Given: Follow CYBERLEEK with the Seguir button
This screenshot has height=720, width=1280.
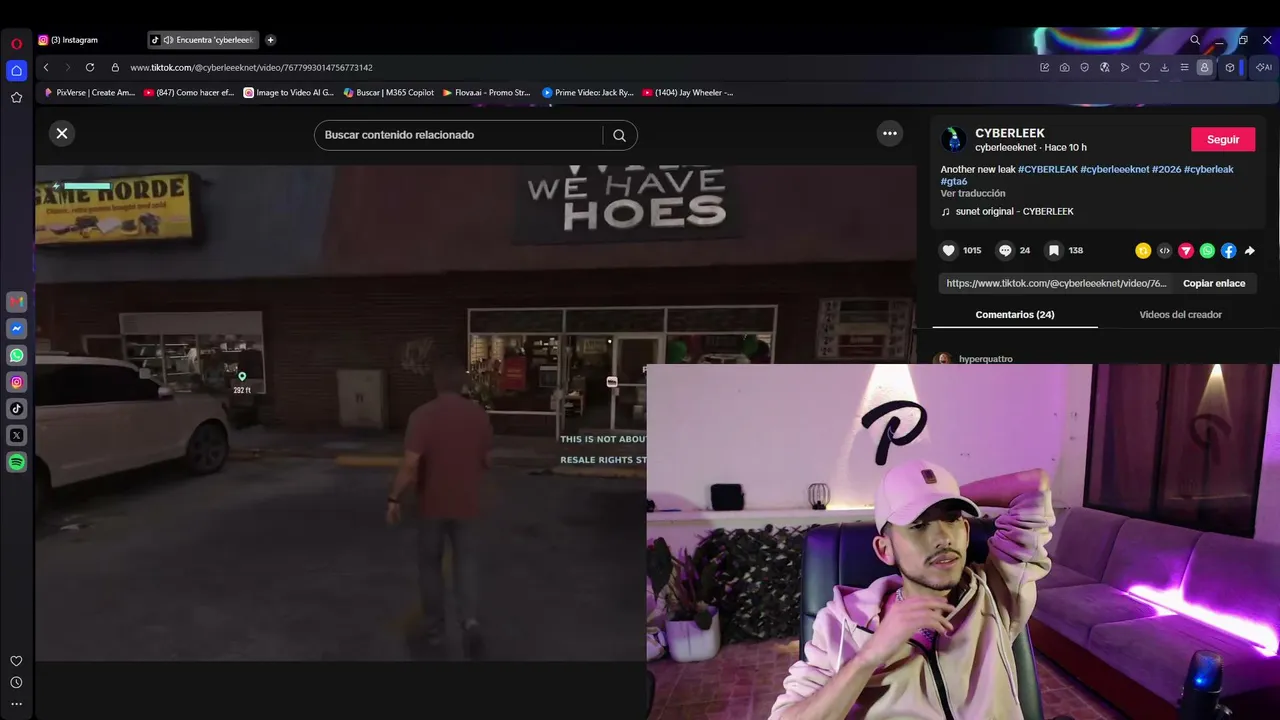Looking at the screenshot, I should coord(1223,140).
